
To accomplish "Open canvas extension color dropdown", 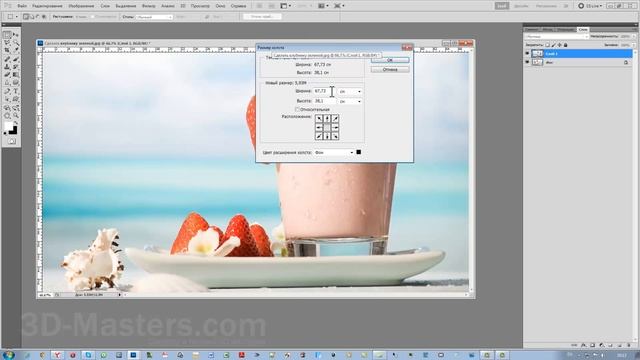I will [x=333, y=152].
